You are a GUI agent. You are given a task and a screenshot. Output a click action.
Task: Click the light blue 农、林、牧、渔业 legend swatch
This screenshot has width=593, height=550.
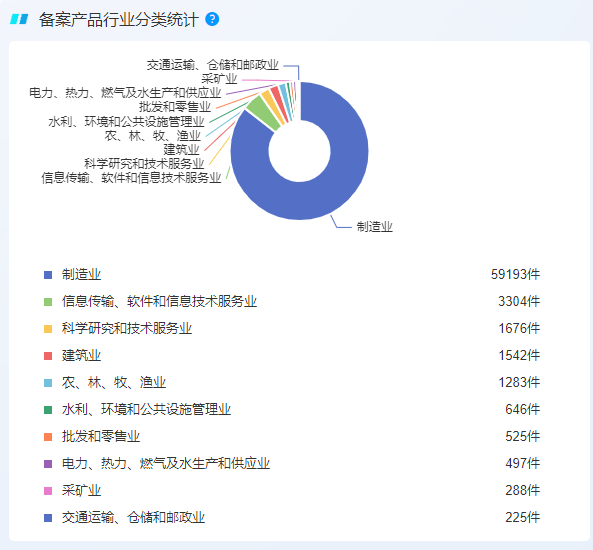point(48,383)
